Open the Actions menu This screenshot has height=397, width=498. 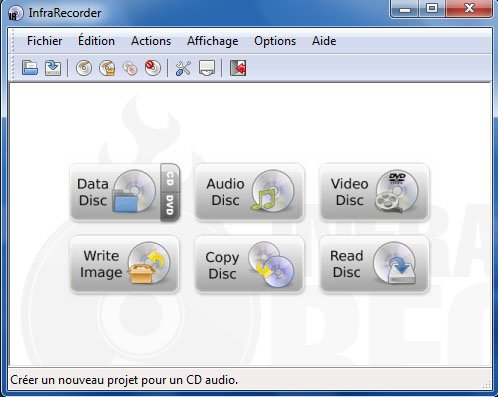[151, 41]
